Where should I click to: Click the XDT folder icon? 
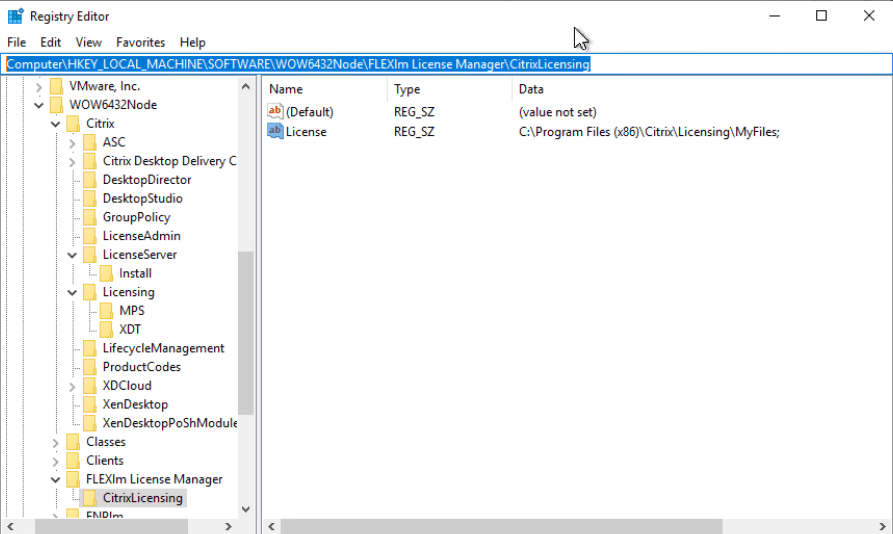point(106,330)
